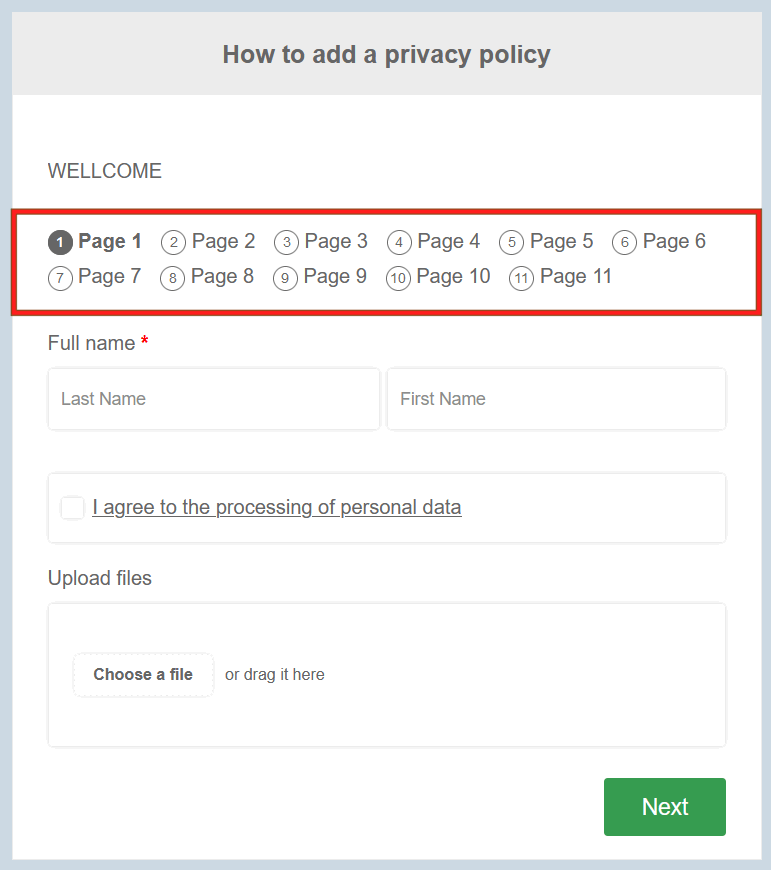Navigate to the Page 6 step
This screenshot has height=870, width=771.
pyautogui.click(x=624, y=241)
